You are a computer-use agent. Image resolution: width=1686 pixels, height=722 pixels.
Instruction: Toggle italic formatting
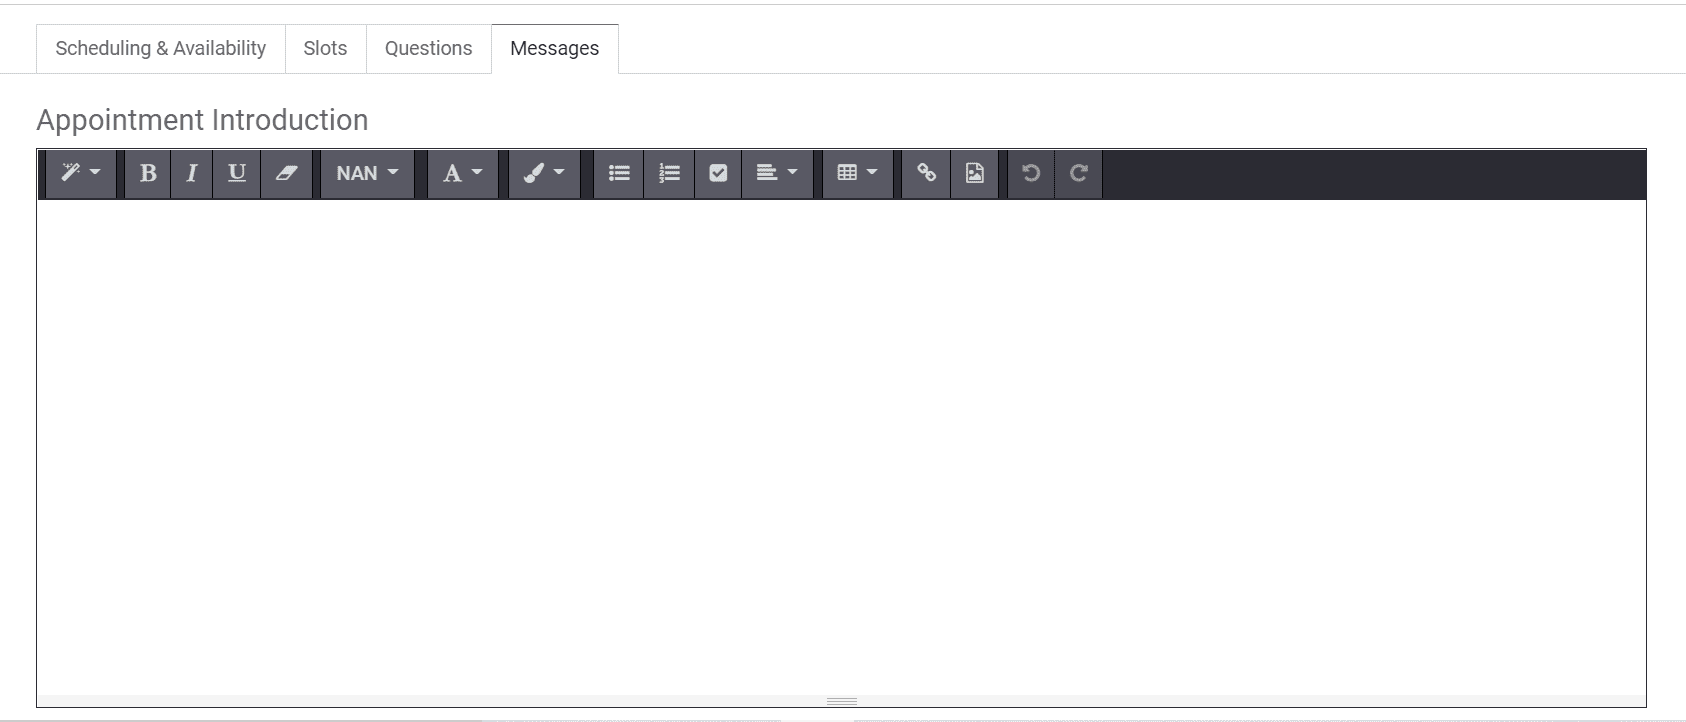pyautogui.click(x=191, y=174)
